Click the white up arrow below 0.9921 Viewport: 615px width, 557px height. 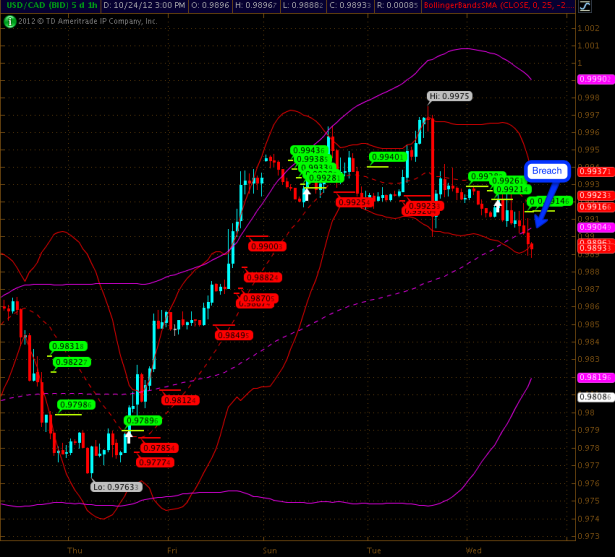click(497, 203)
